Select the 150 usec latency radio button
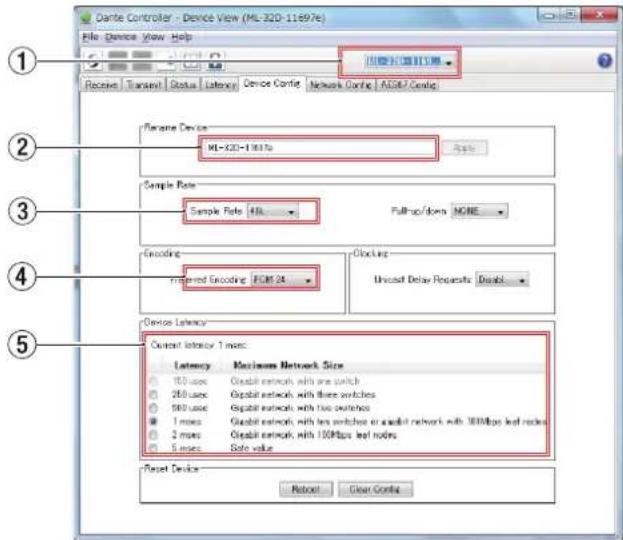Screen dimensions: 623x540 pos(153,381)
